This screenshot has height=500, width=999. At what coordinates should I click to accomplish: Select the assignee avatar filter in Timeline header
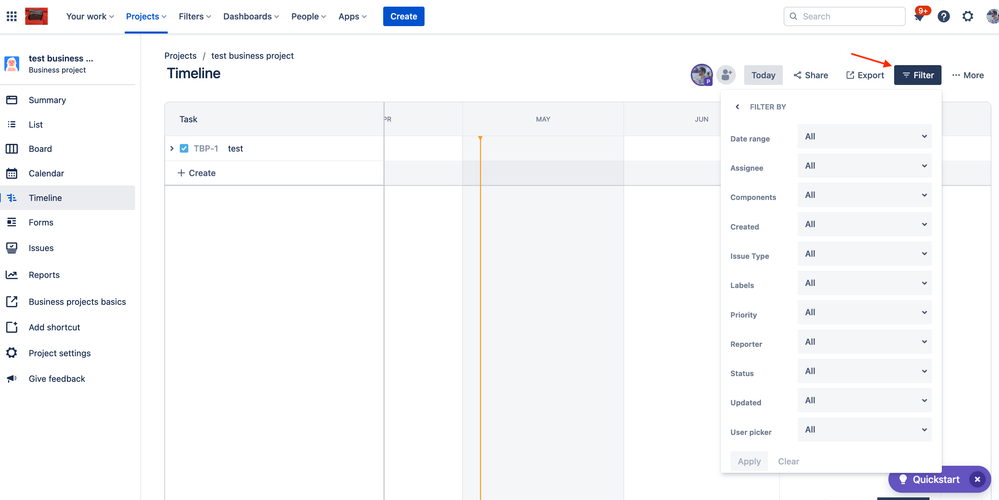click(x=701, y=75)
